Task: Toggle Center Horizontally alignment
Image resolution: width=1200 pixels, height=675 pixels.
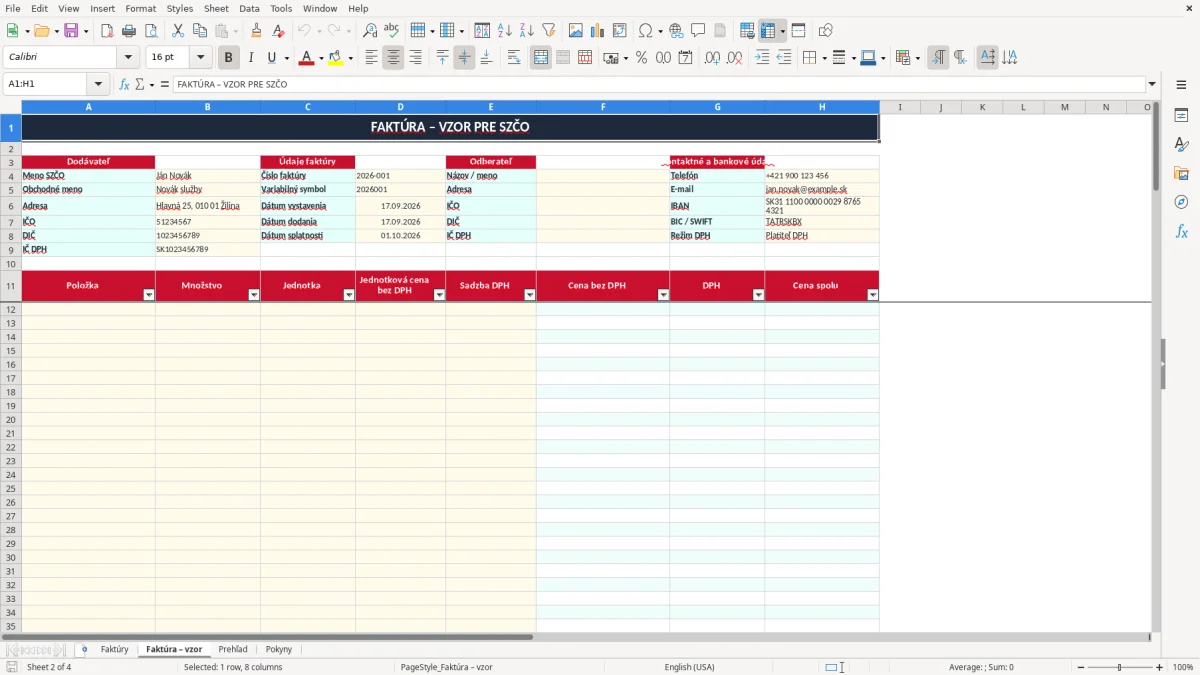Action: (x=393, y=58)
